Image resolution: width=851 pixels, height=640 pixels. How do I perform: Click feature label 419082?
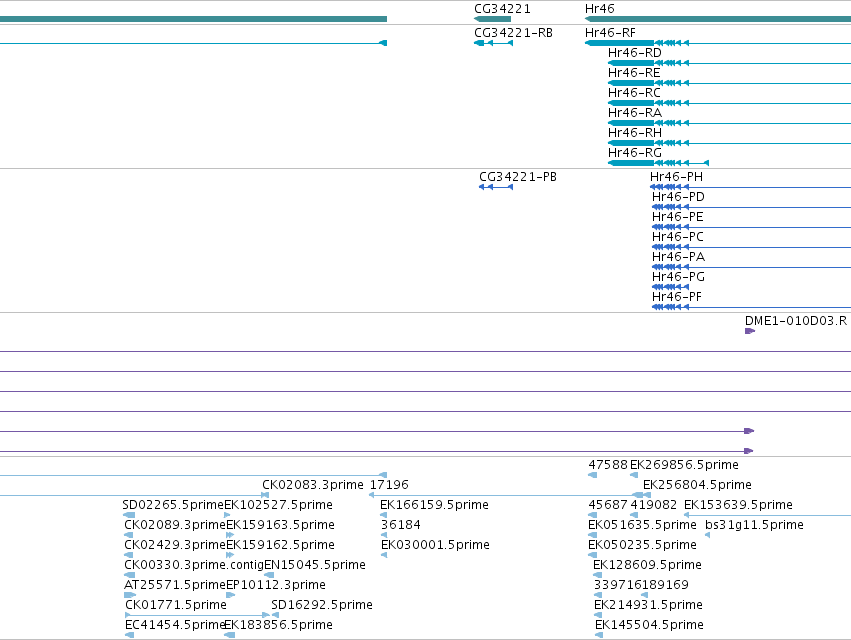pyautogui.click(x=653, y=505)
